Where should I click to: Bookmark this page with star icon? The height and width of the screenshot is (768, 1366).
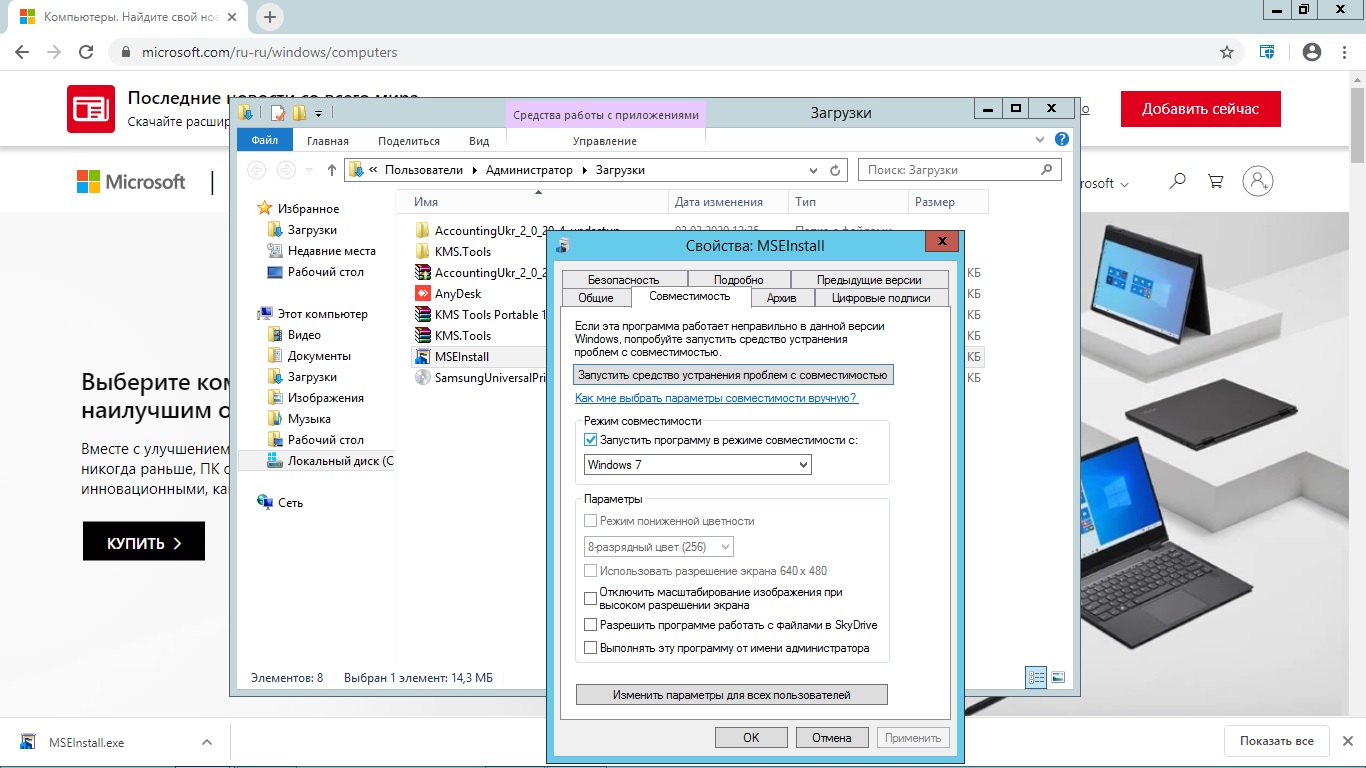pyautogui.click(x=1227, y=52)
